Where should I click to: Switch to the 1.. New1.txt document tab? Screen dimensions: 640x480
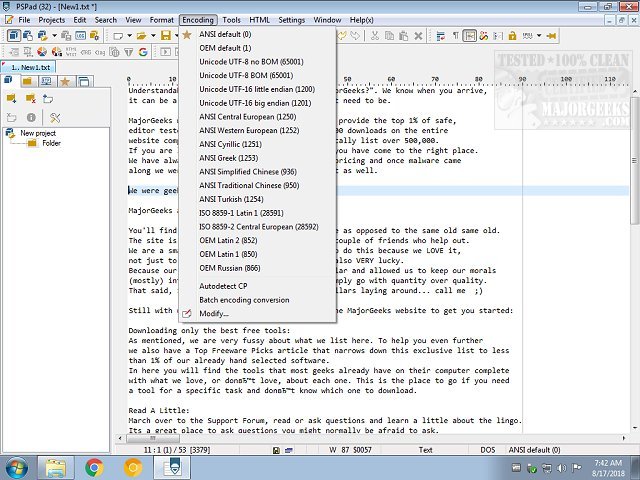[29, 67]
